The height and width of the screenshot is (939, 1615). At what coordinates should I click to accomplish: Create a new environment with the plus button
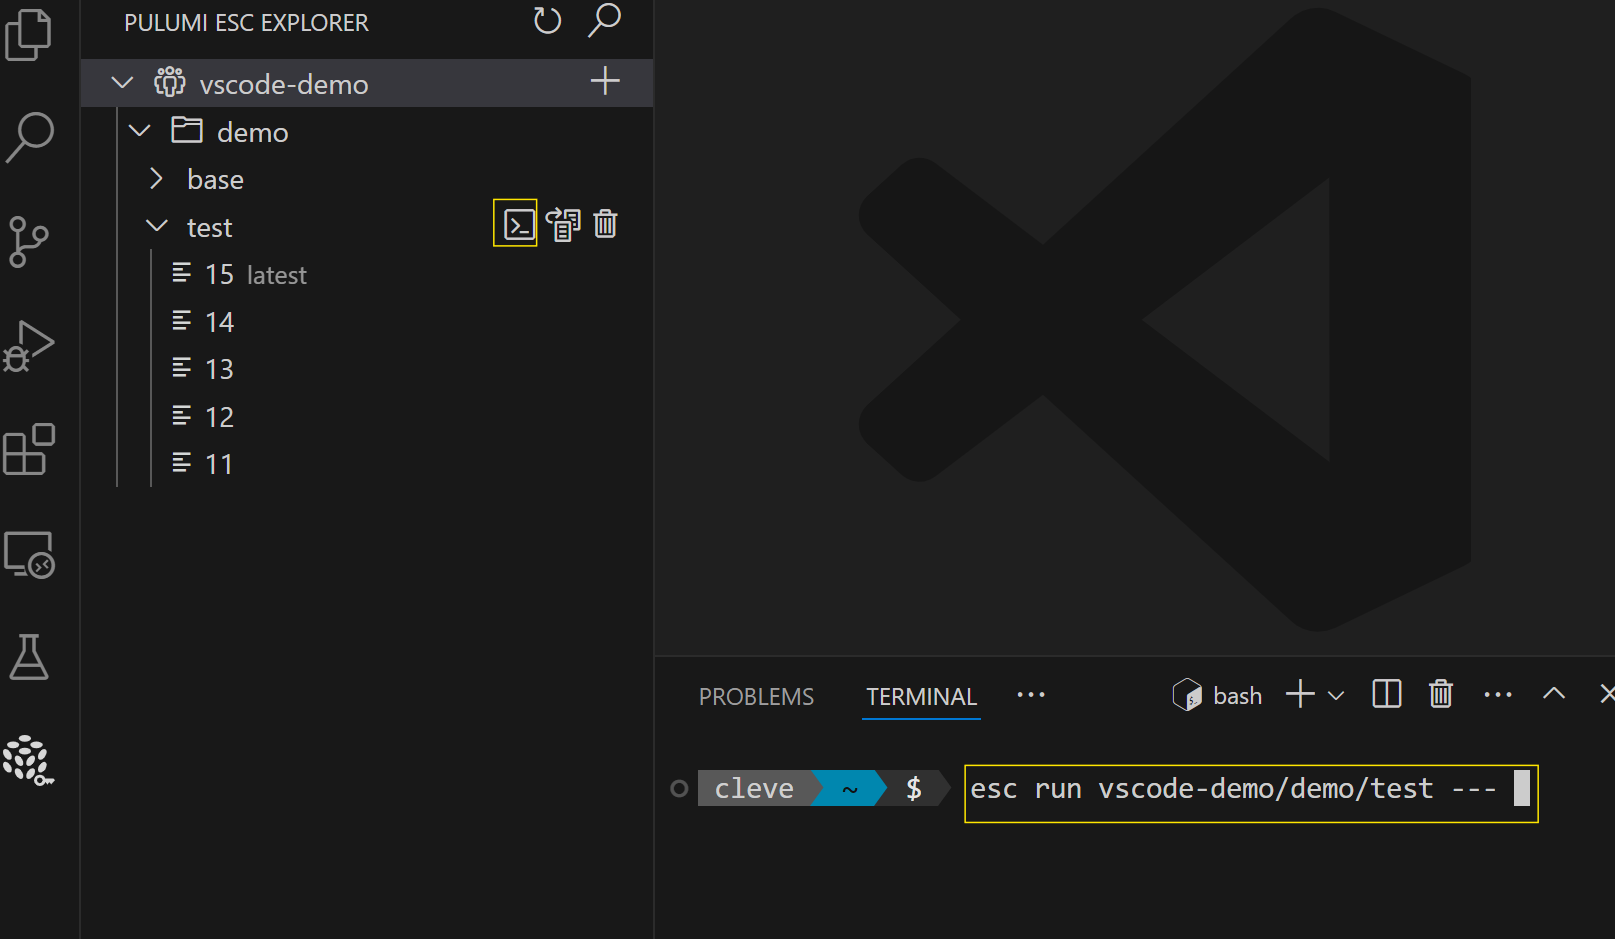(x=604, y=81)
